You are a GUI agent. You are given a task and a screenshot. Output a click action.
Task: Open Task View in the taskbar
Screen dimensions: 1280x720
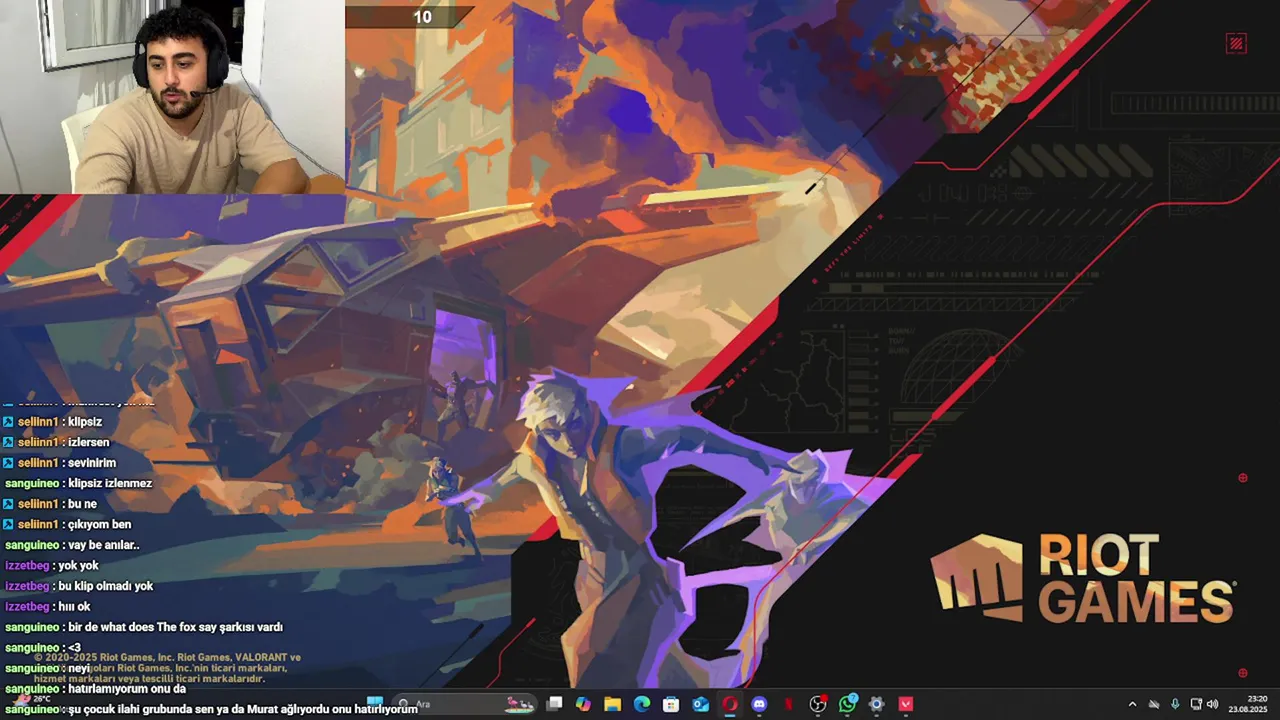(x=554, y=704)
